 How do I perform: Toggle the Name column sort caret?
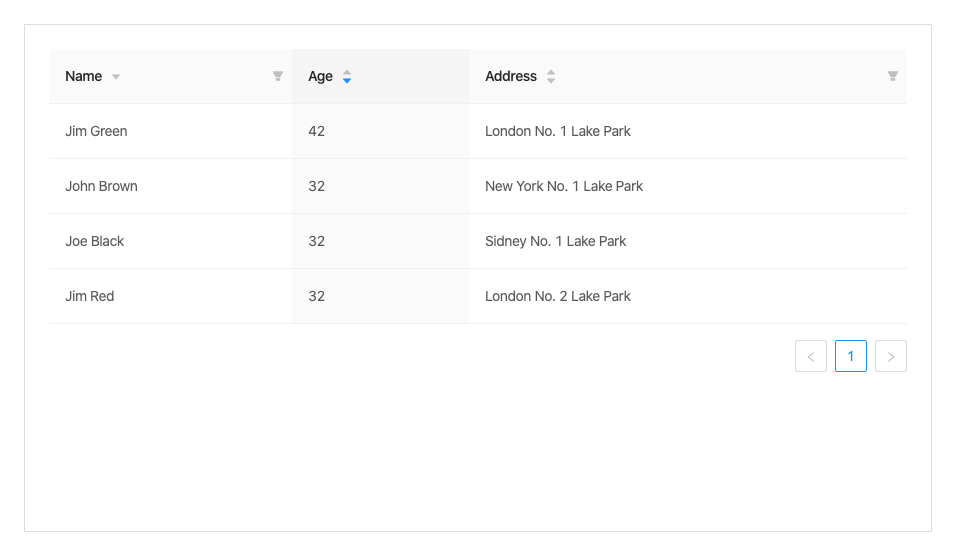click(x=116, y=77)
